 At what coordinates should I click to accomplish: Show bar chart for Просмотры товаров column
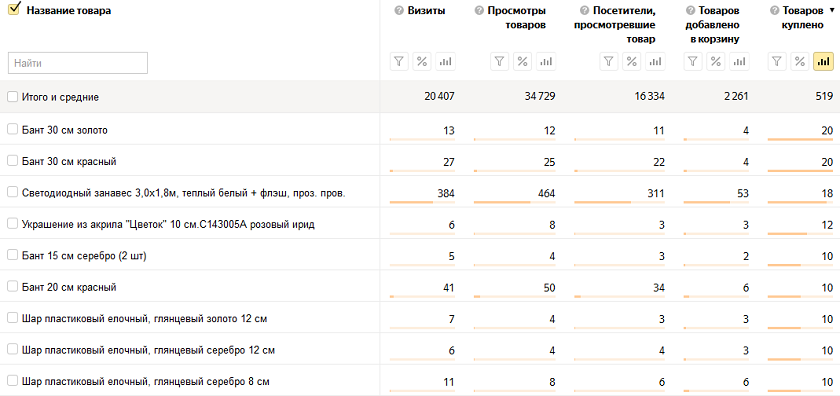click(546, 62)
